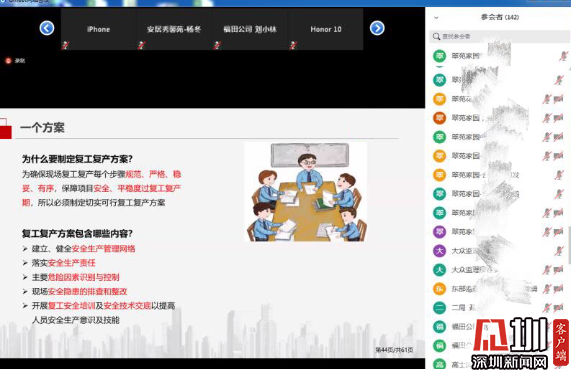Viewport: 571px width, 370px height.
Task: Click the 参会者 (142) header
Action: 500,17
